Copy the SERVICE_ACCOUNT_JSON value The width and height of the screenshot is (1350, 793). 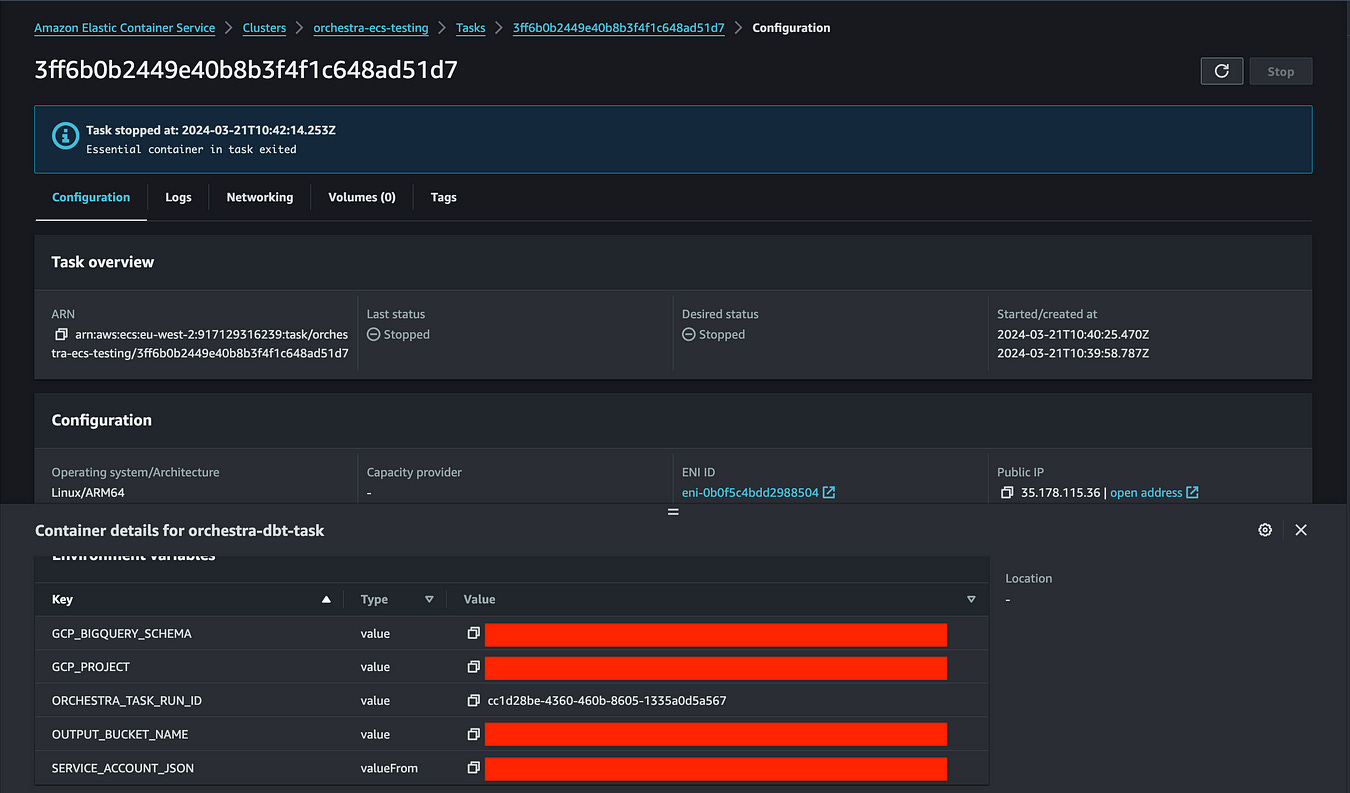click(474, 768)
